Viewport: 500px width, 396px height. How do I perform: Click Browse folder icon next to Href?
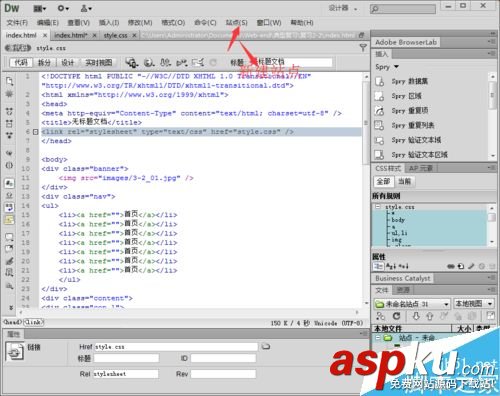pos(266,347)
